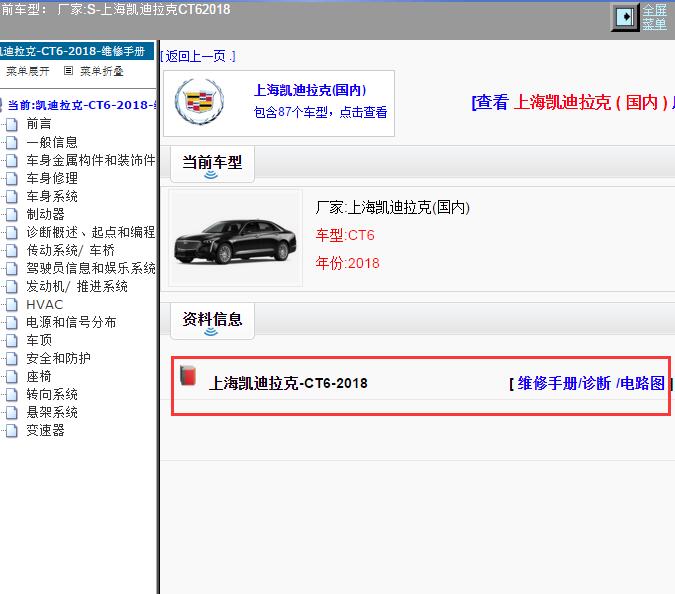Collapse all via 菜单折叠
The height and width of the screenshot is (594, 675).
pyautogui.click(x=102, y=71)
